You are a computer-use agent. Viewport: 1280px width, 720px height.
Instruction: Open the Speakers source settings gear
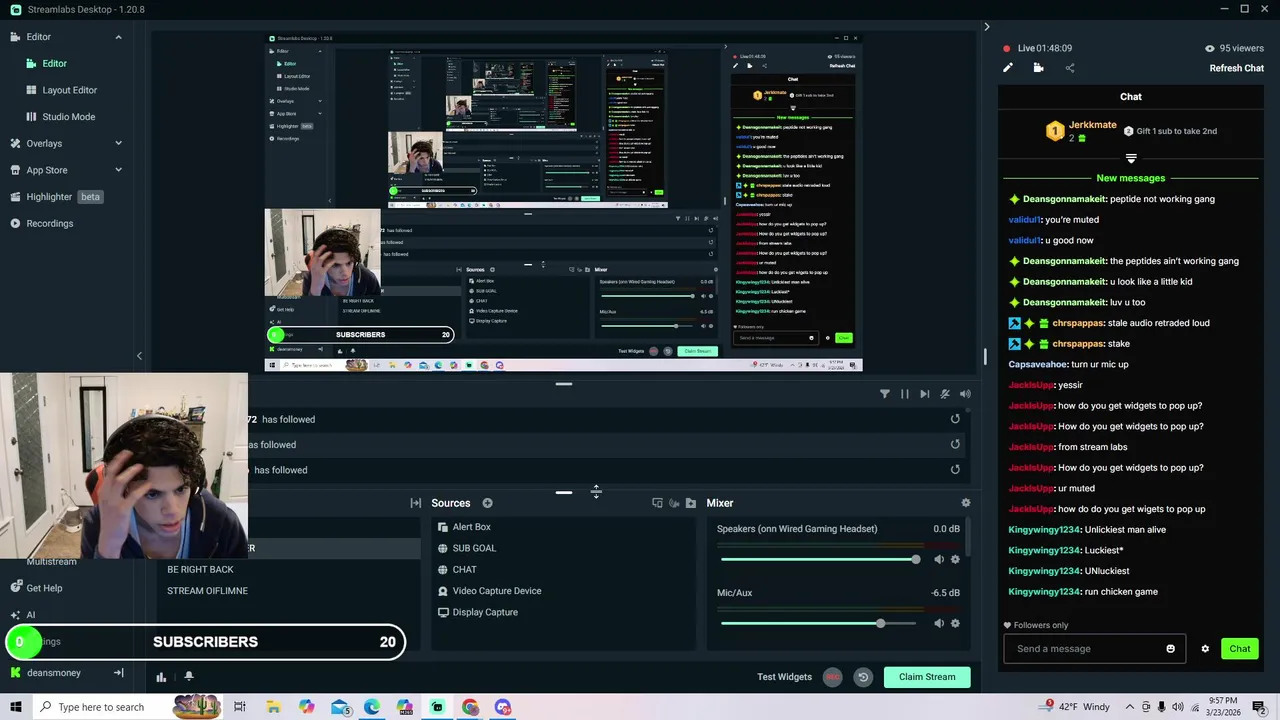point(955,559)
